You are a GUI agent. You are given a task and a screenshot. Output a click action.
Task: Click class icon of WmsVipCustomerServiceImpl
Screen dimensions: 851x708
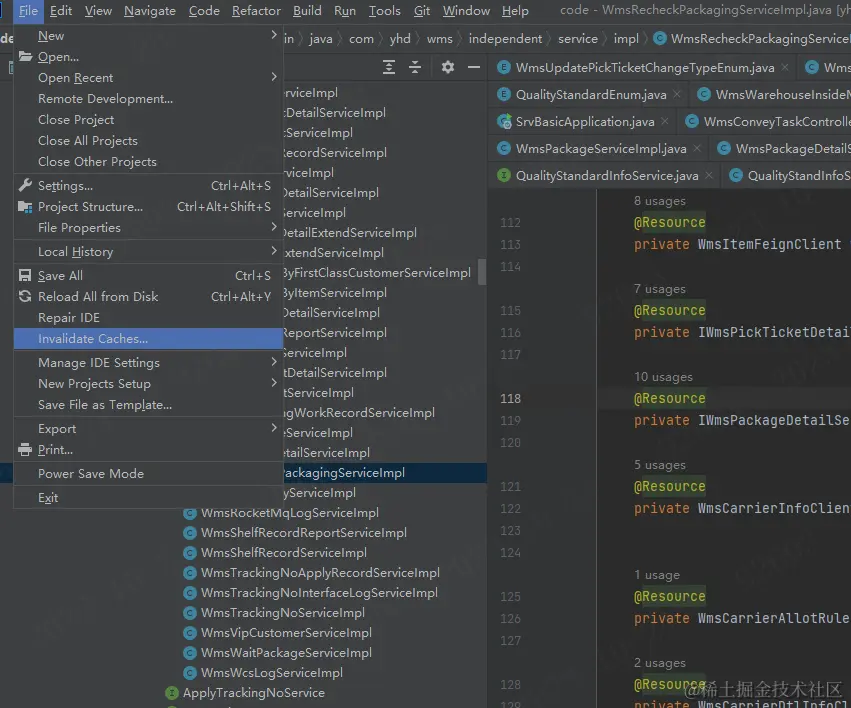pyautogui.click(x=189, y=633)
